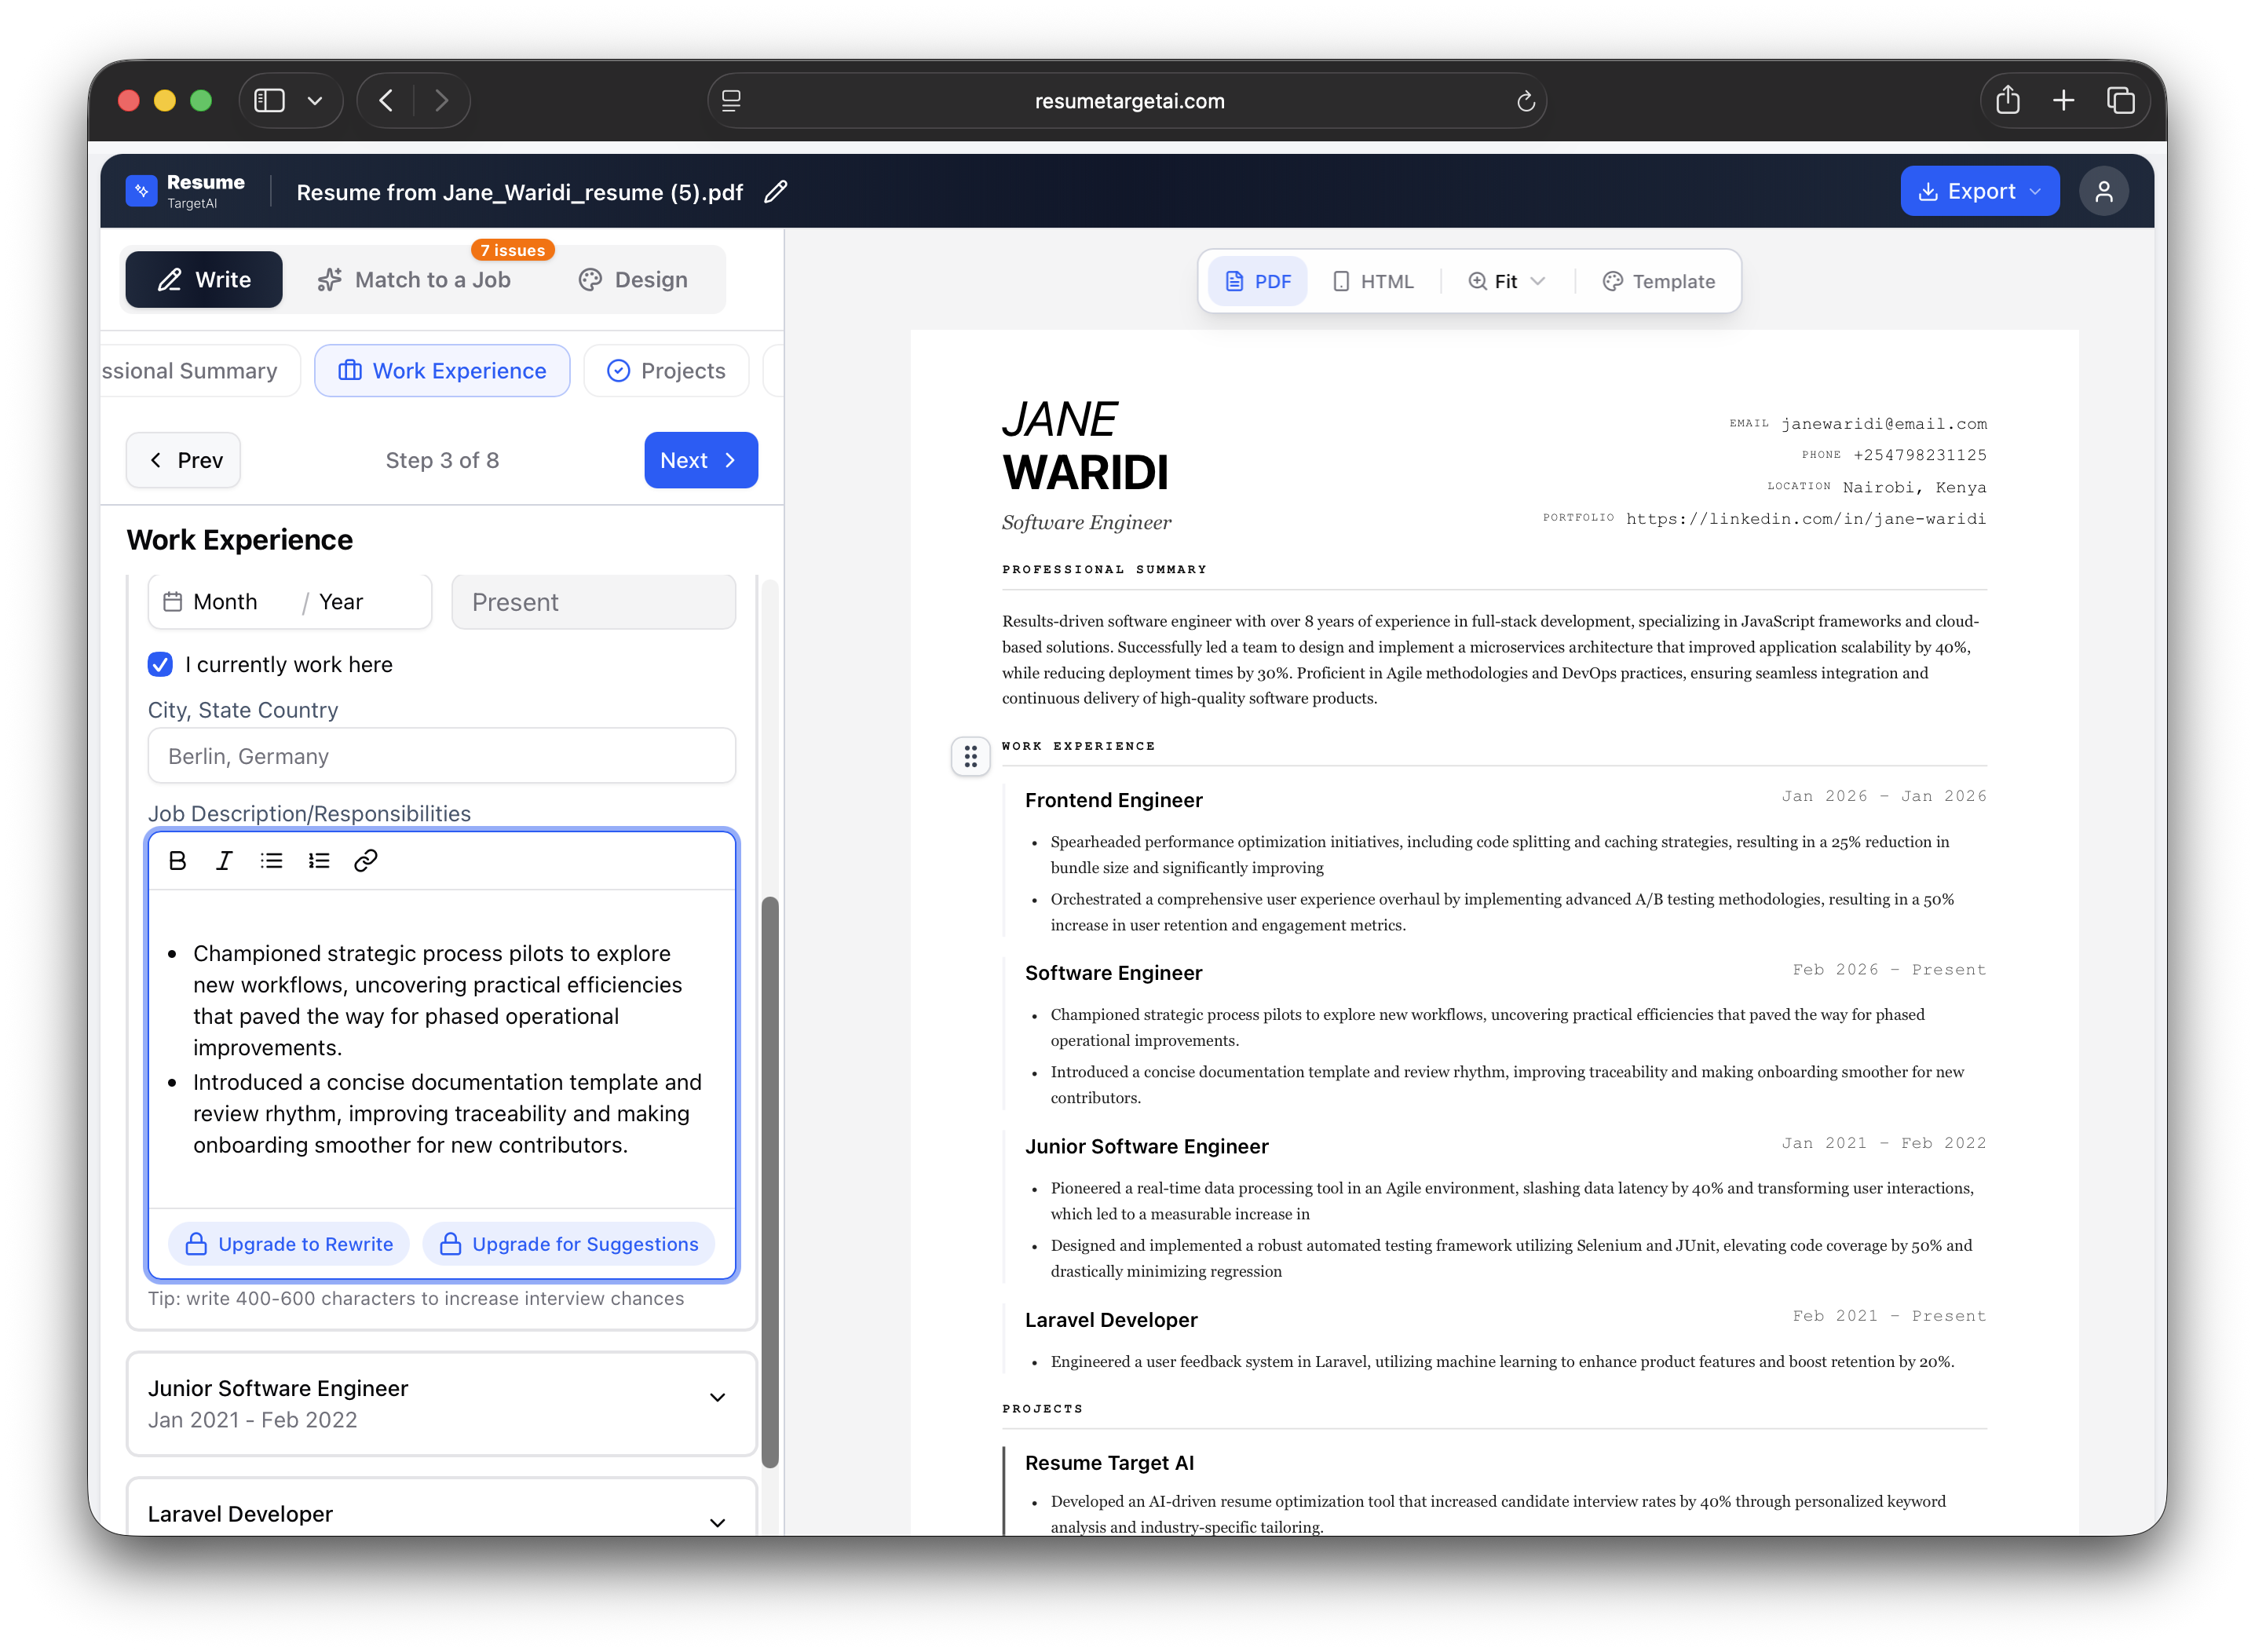Click the Bold formatting icon
This screenshot has height=1652, width=2255.
point(178,861)
